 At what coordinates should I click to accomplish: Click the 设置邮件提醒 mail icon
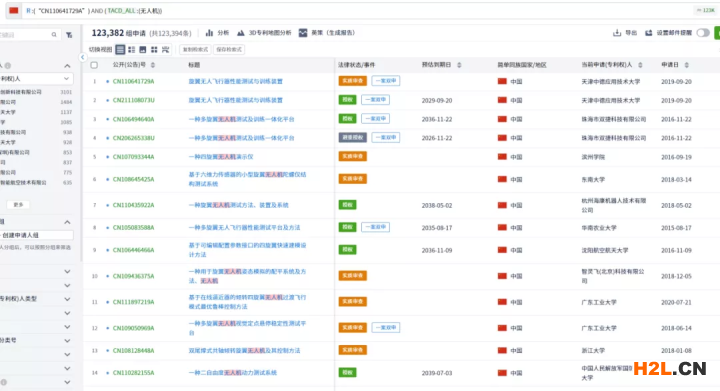click(648, 33)
